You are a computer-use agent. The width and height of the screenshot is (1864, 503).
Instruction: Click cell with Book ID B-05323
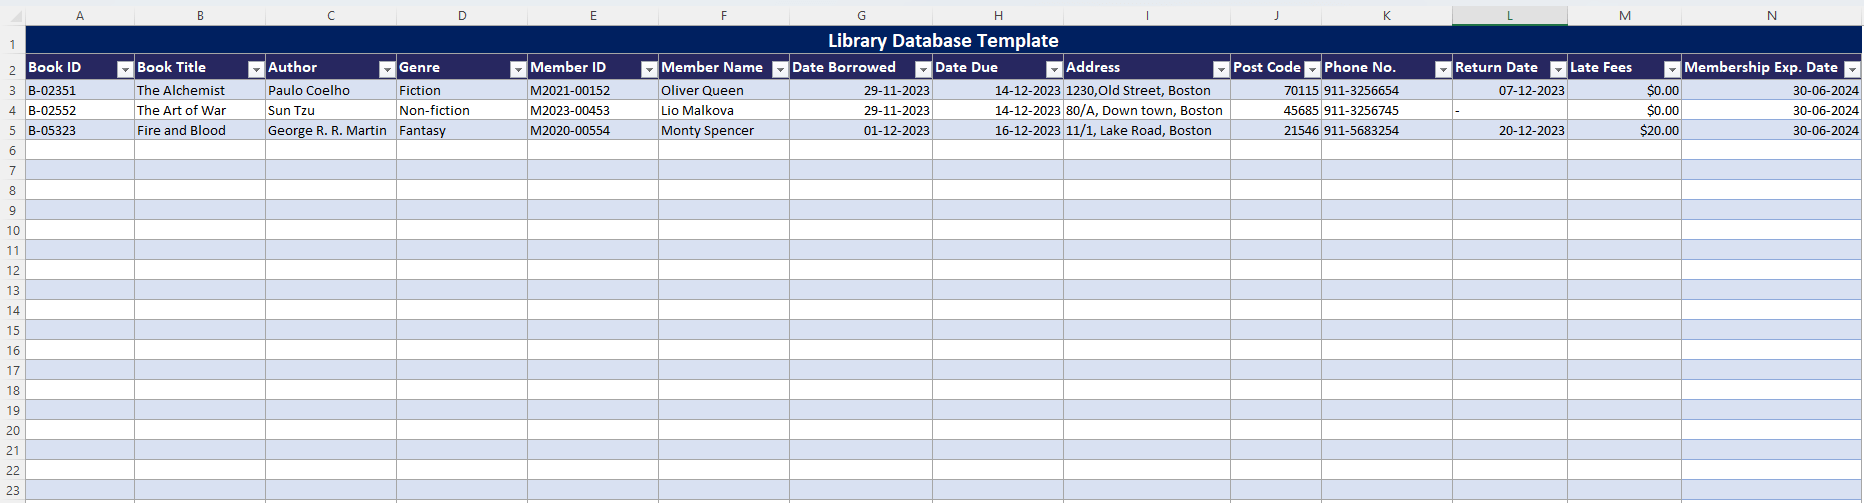[80, 130]
